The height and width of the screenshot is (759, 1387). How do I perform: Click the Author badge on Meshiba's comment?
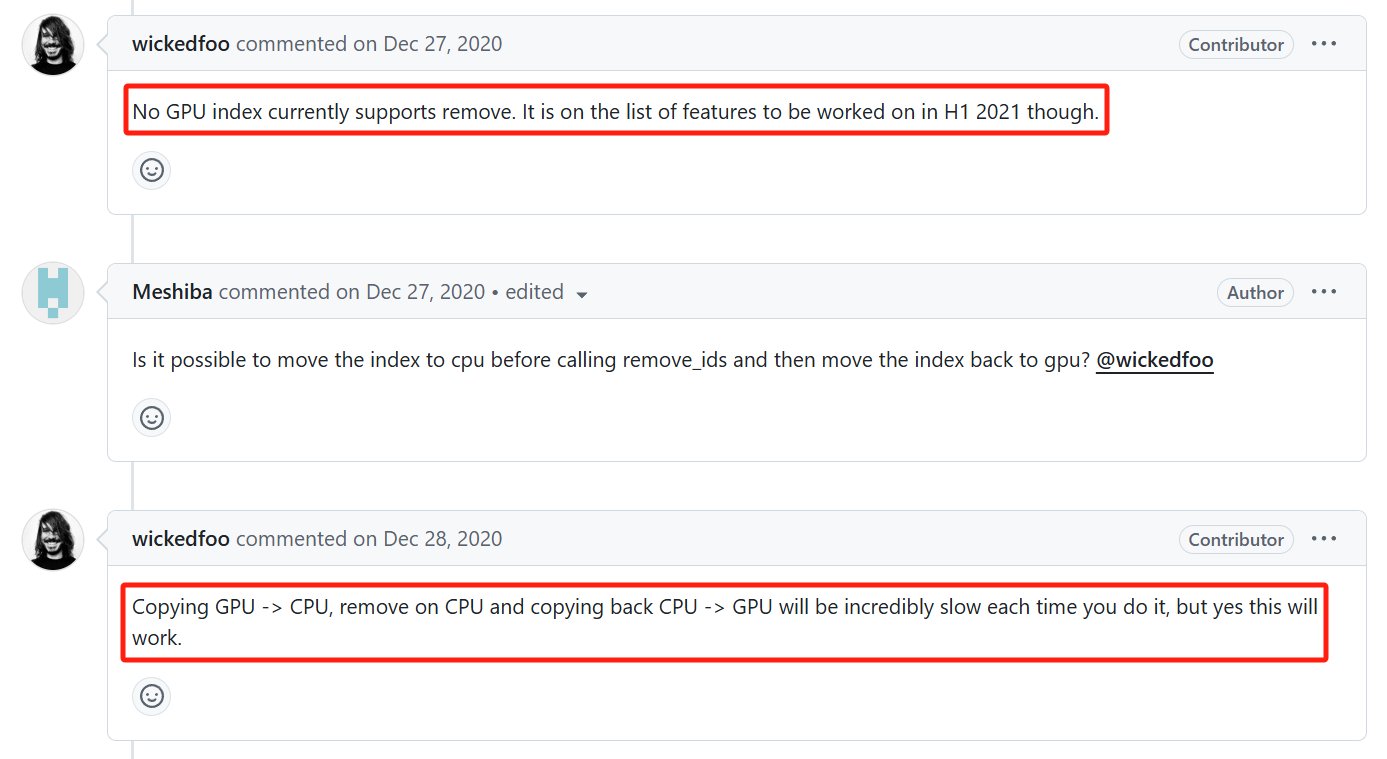click(1255, 293)
